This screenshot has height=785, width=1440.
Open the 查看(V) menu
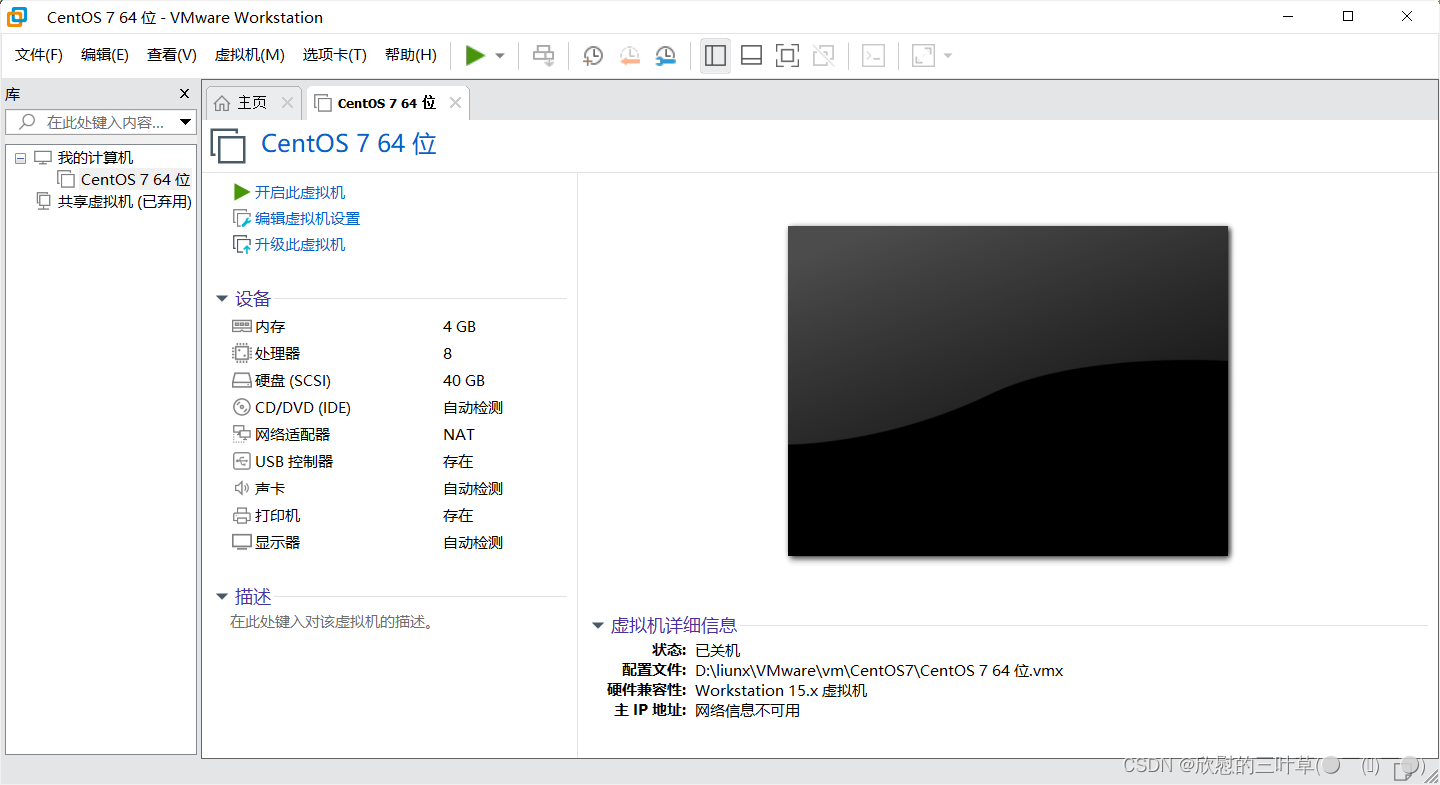click(x=172, y=55)
